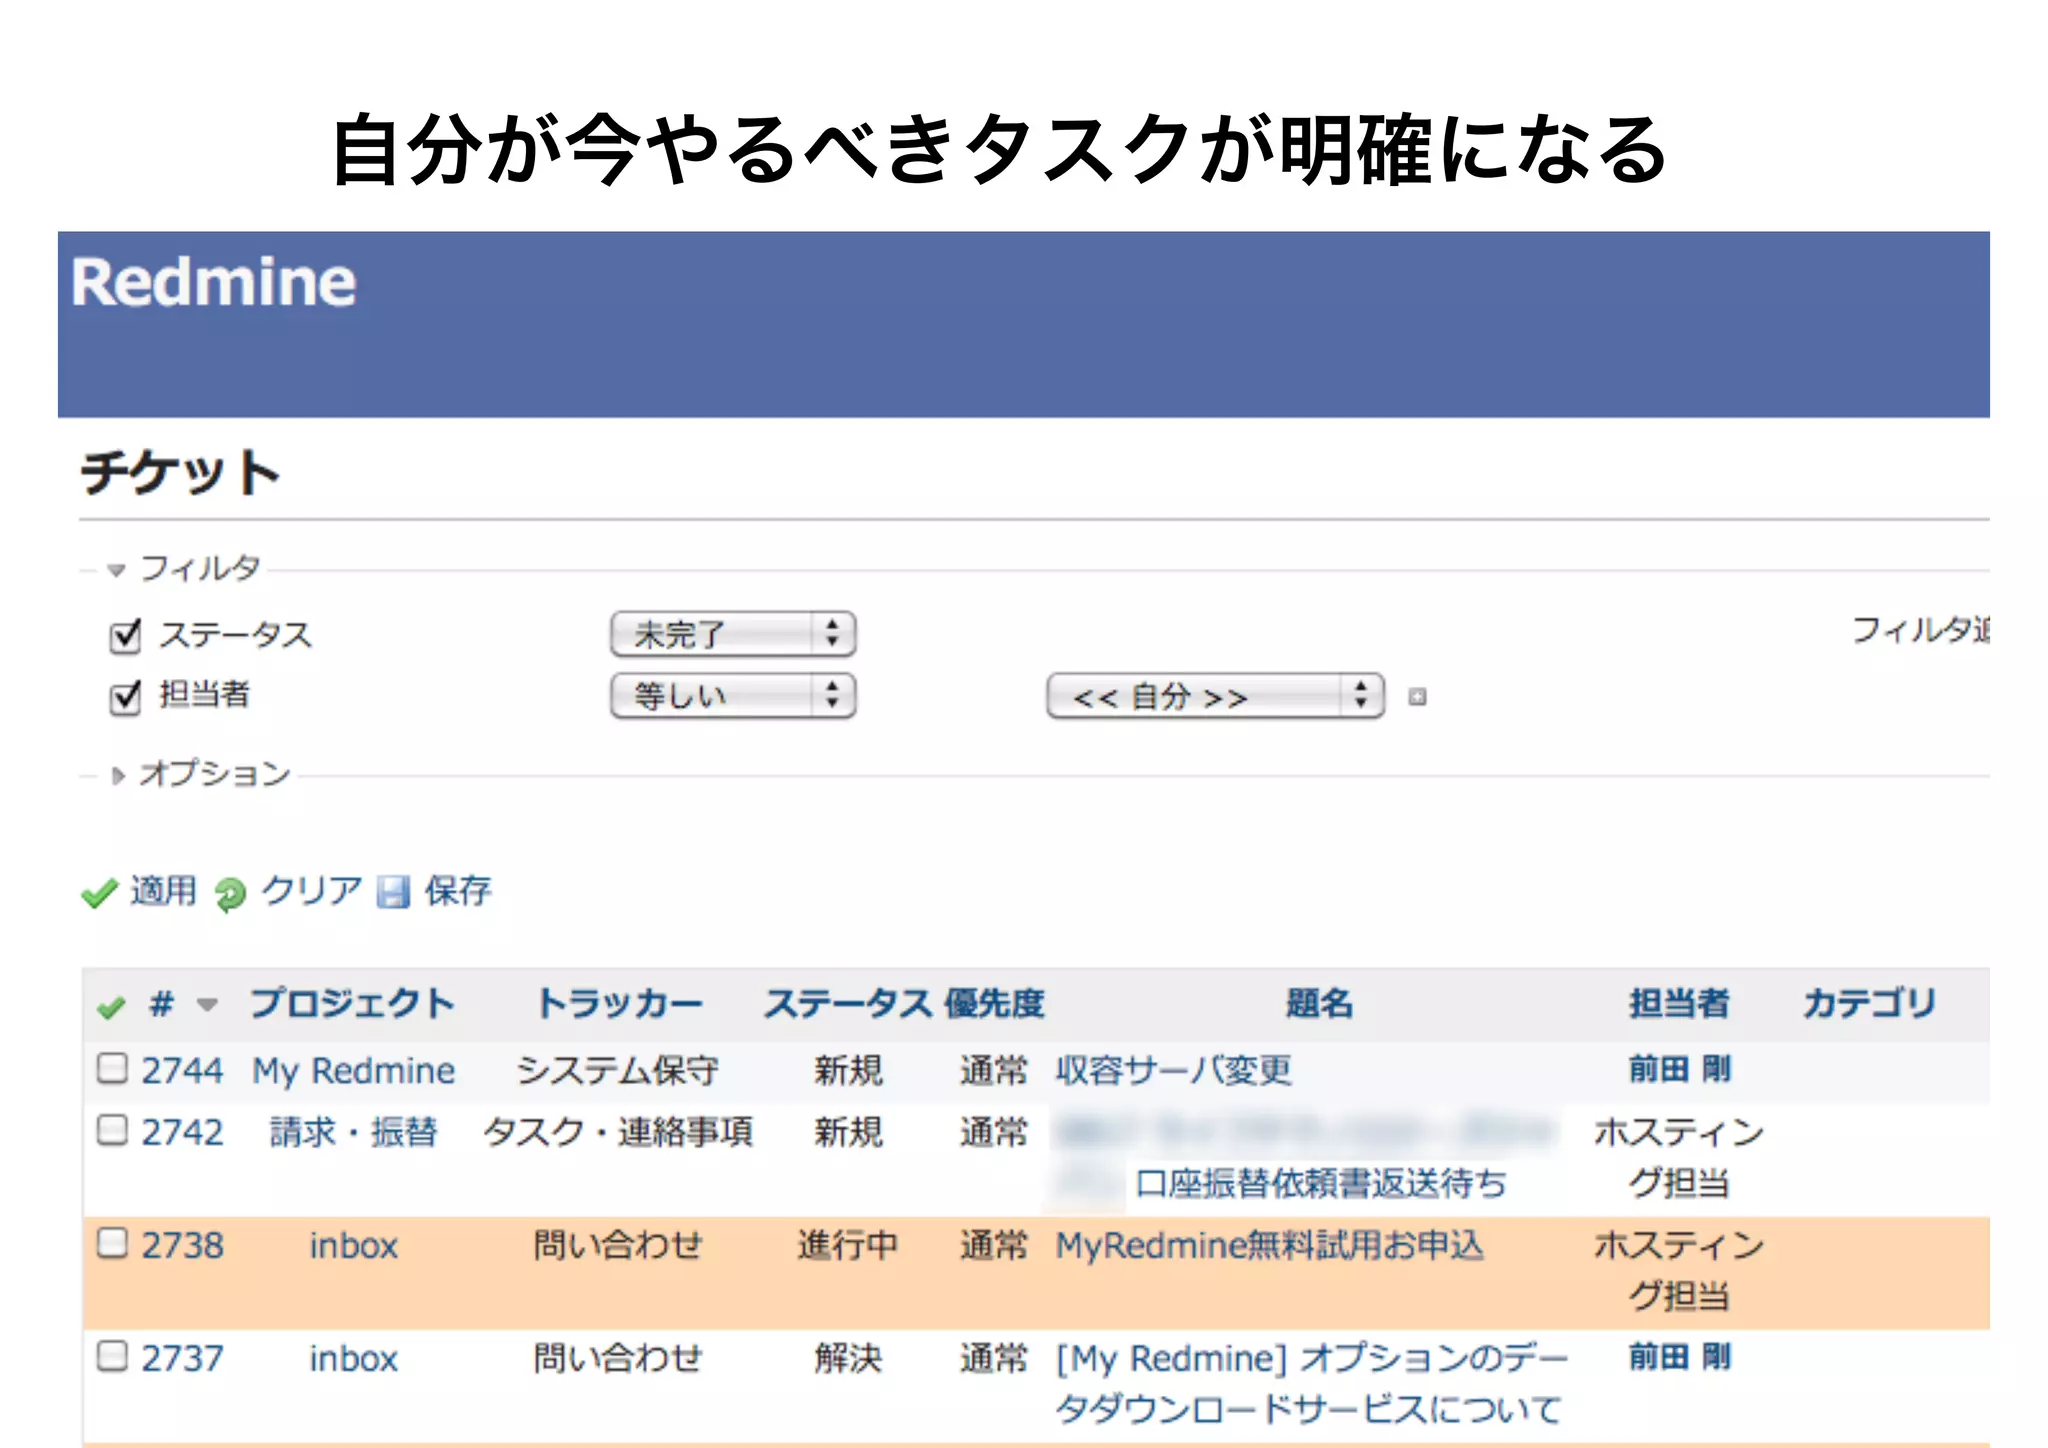Select checkbox for ticket 2737
The height and width of the screenshot is (1448, 2048).
click(x=112, y=1356)
